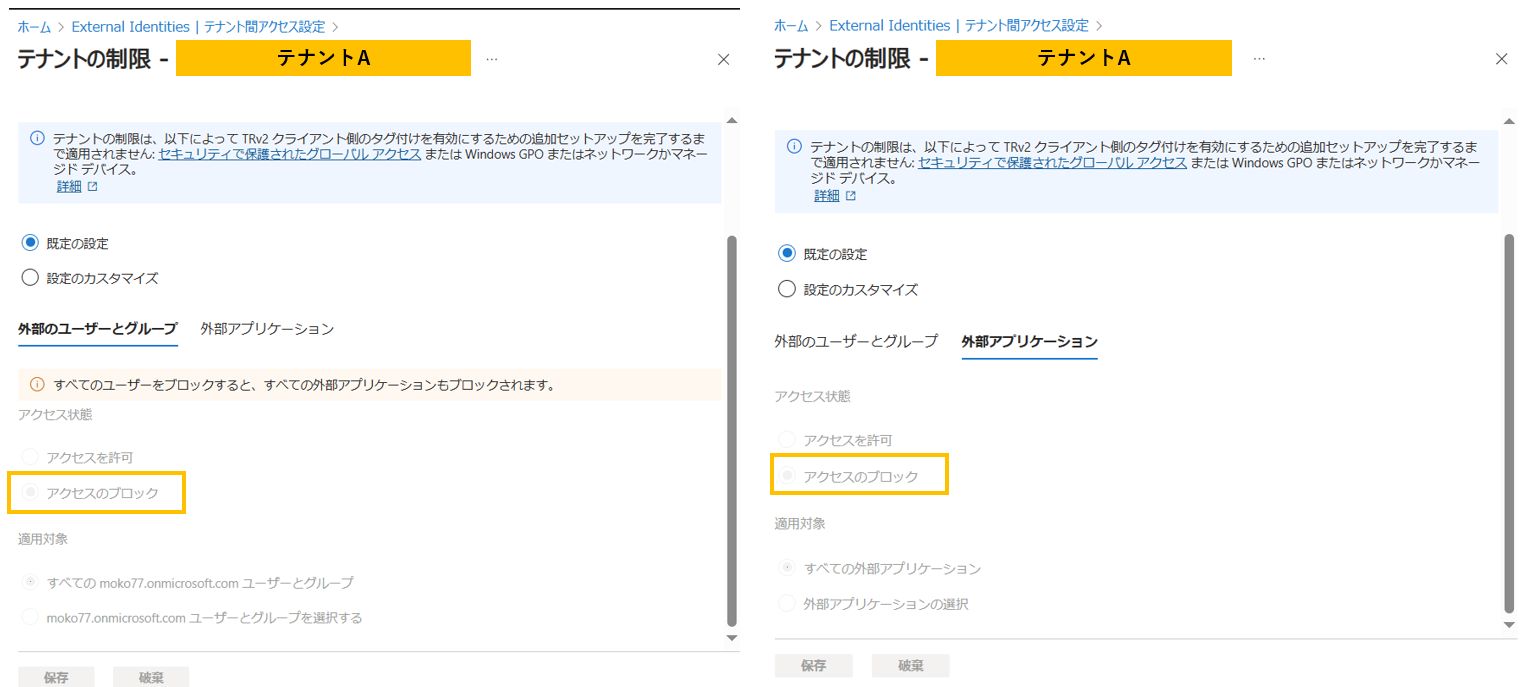Click external-link icon beside 詳細 in right panel
The height and width of the screenshot is (687, 1524).
851,196
